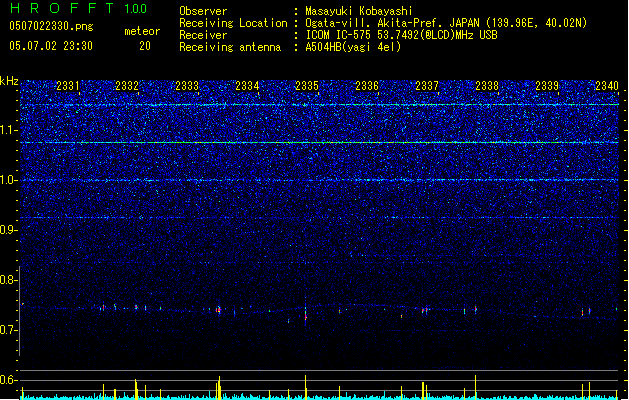
Task: Click the HROFFT 1.0.0 title text
Action: [79, 8]
